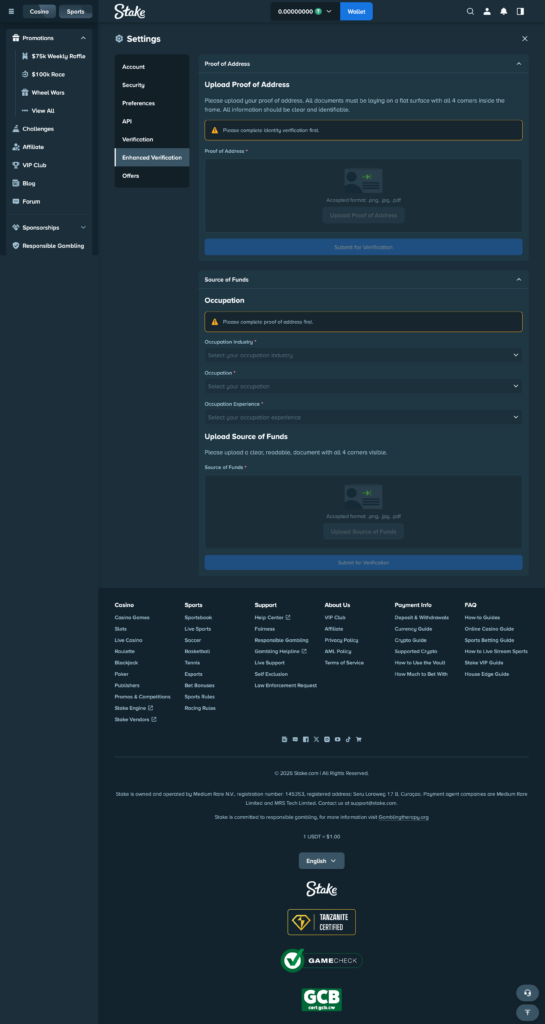Open the House Edge Guide link

(486, 674)
